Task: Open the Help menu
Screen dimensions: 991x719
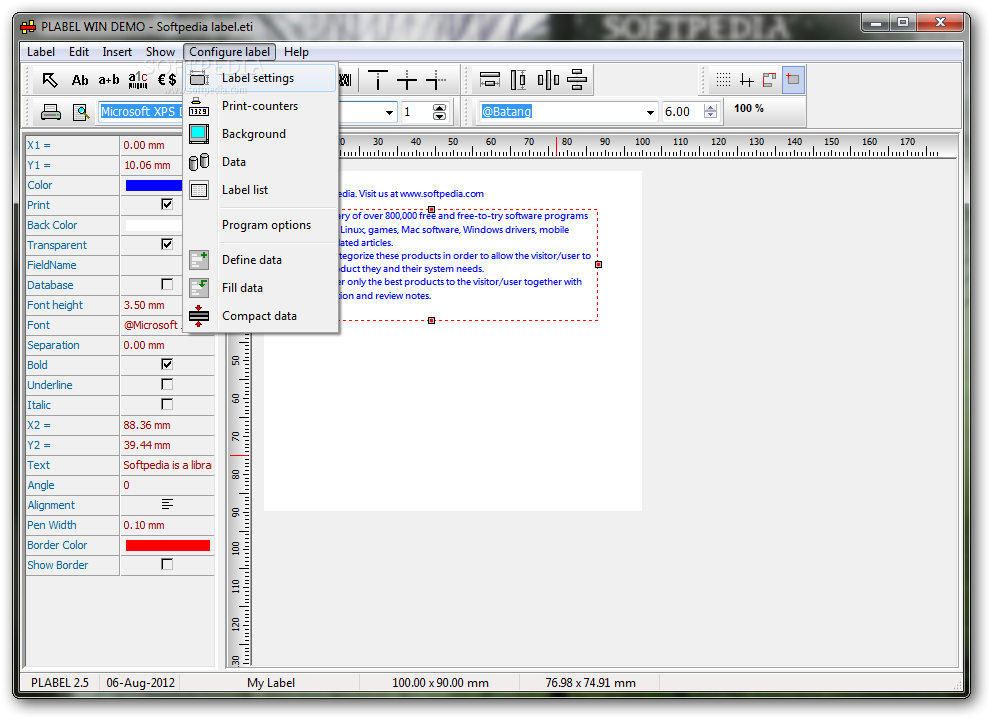Action: [x=296, y=52]
